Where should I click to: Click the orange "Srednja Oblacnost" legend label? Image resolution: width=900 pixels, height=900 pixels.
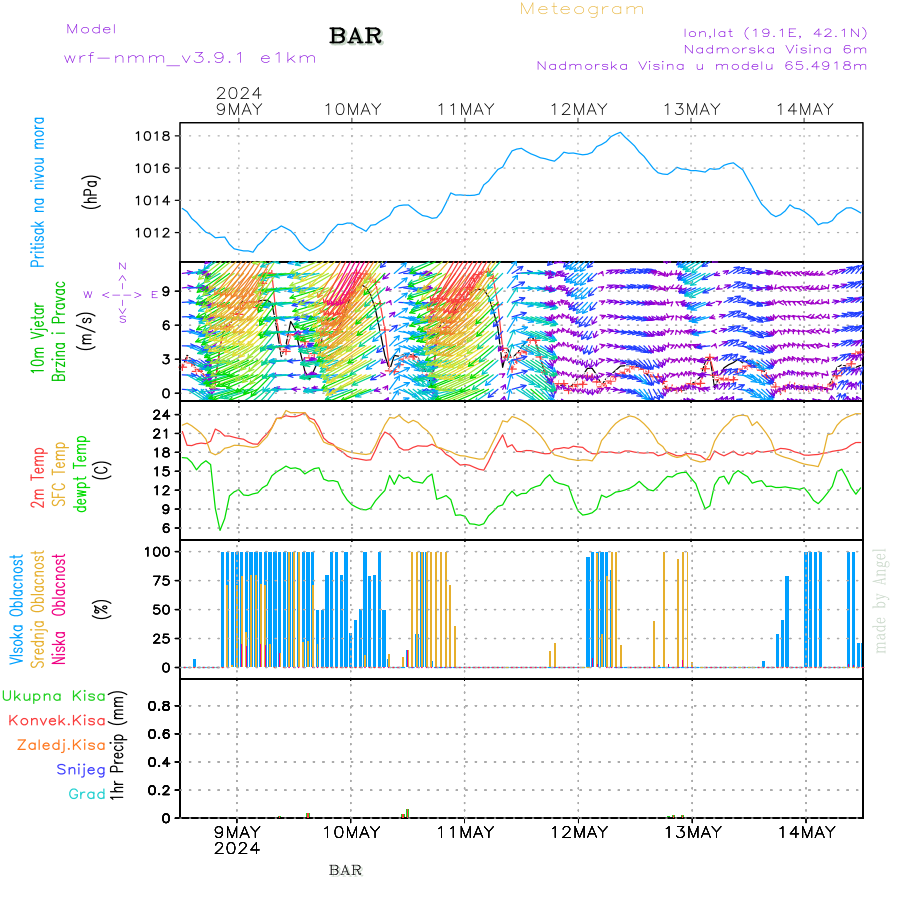click(37, 609)
